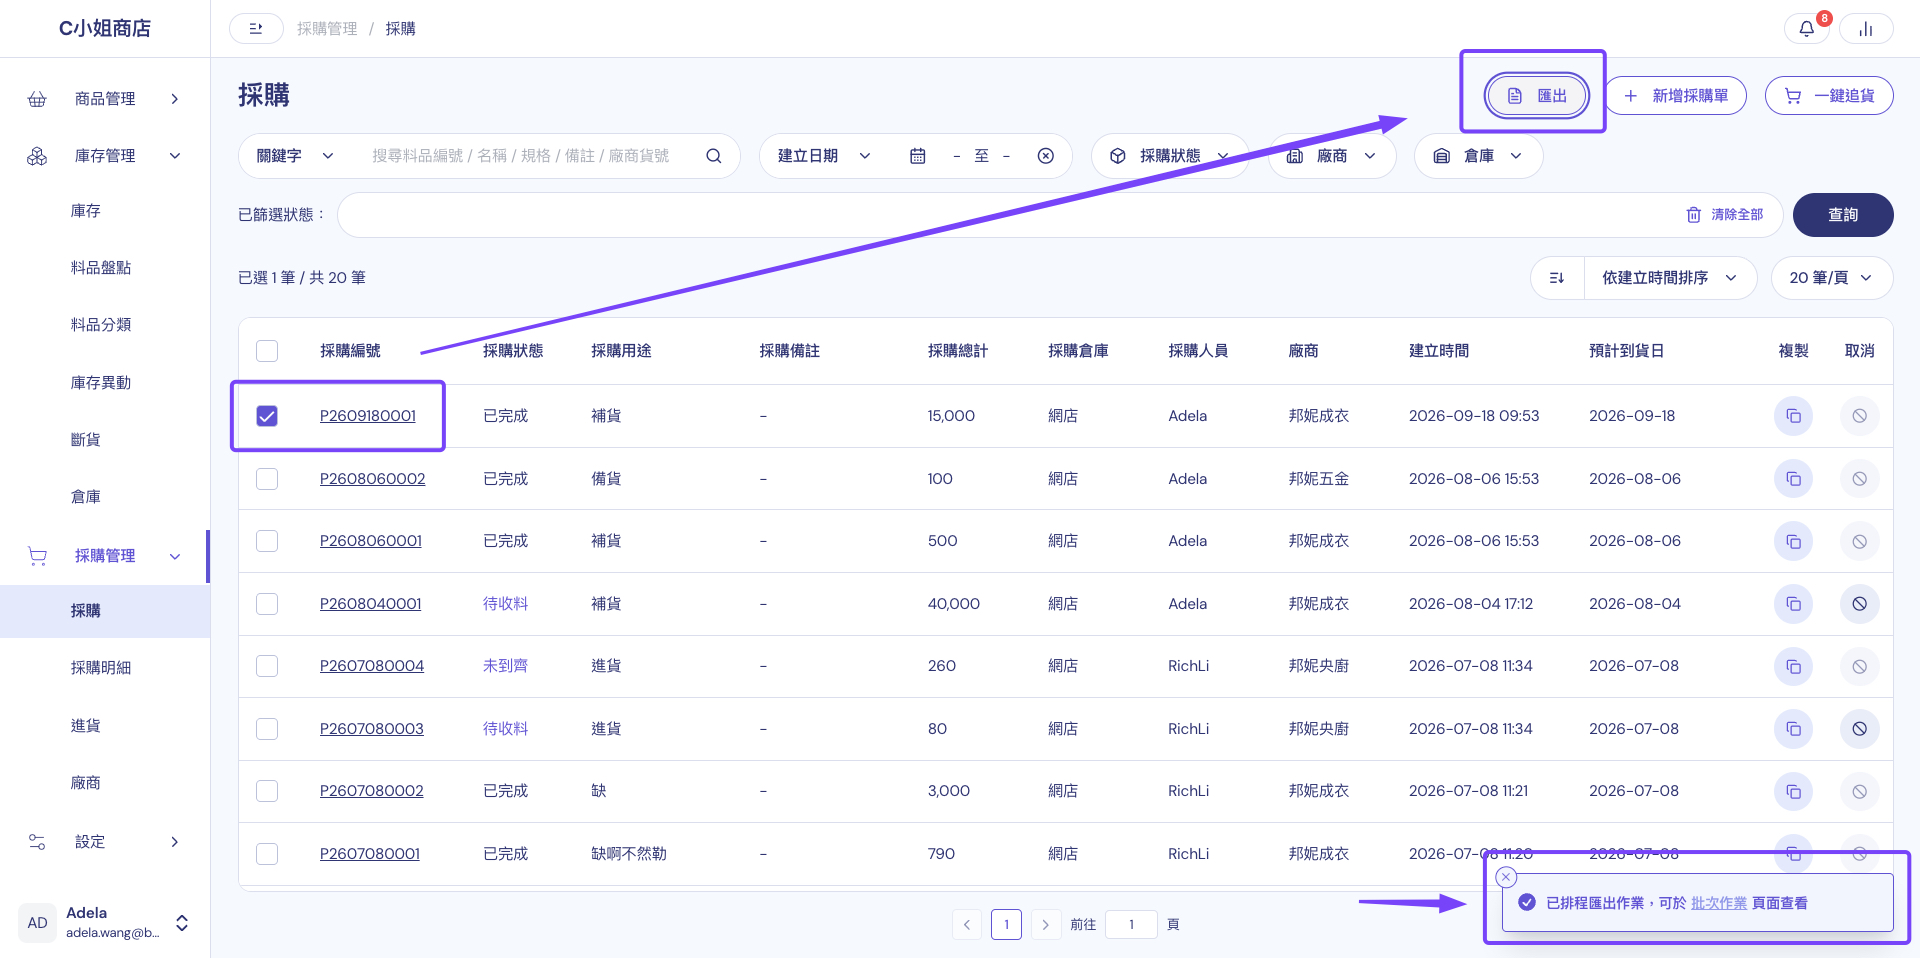Collapse sidebar using the menu toggle icon

[x=256, y=29]
